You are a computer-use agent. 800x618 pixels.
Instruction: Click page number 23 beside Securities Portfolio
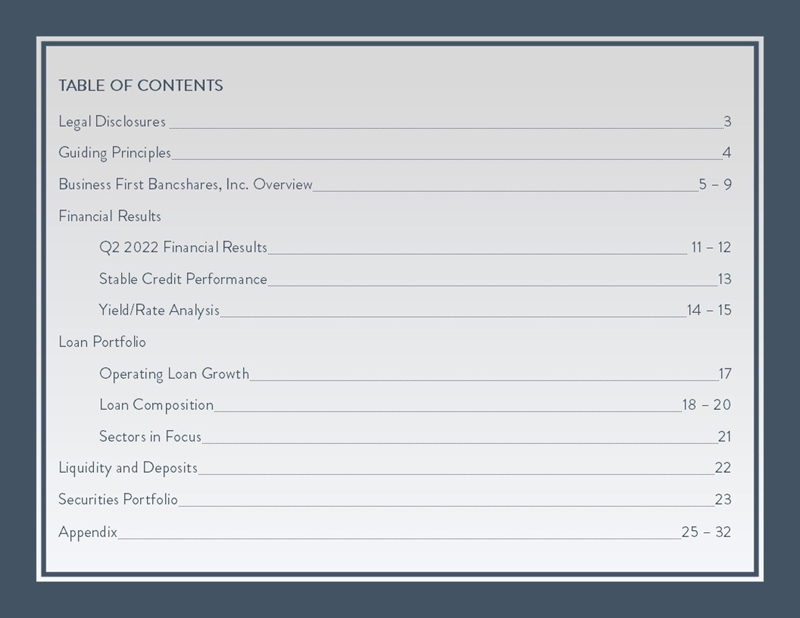click(x=723, y=499)
